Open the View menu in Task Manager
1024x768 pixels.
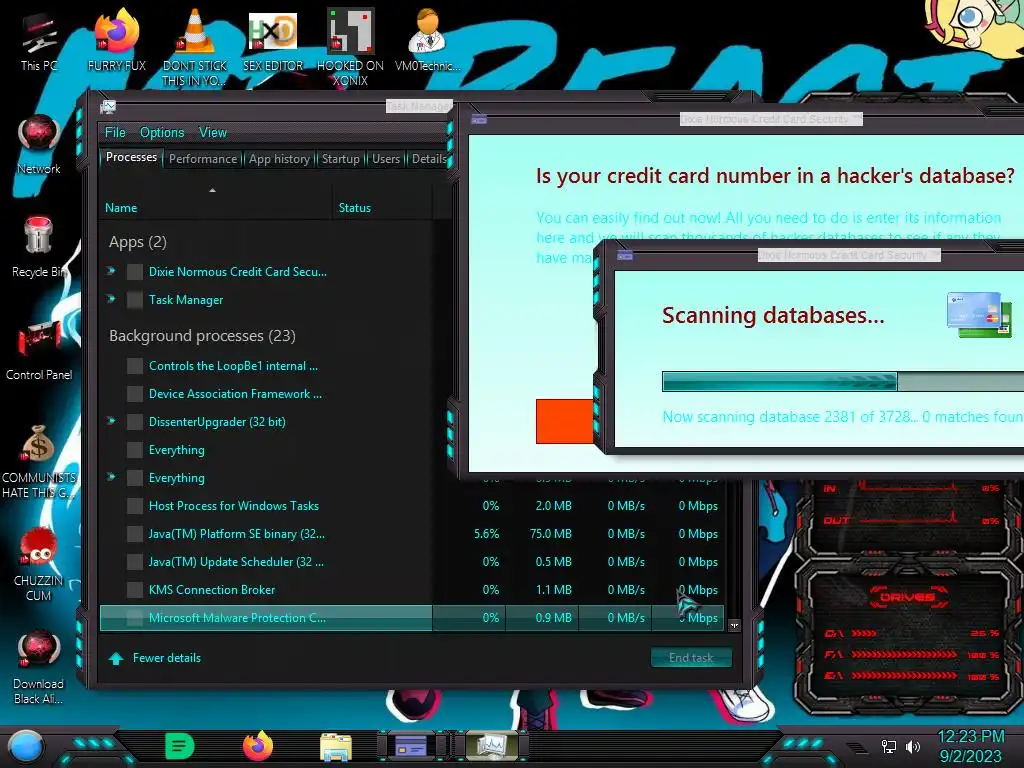point(212,133)
